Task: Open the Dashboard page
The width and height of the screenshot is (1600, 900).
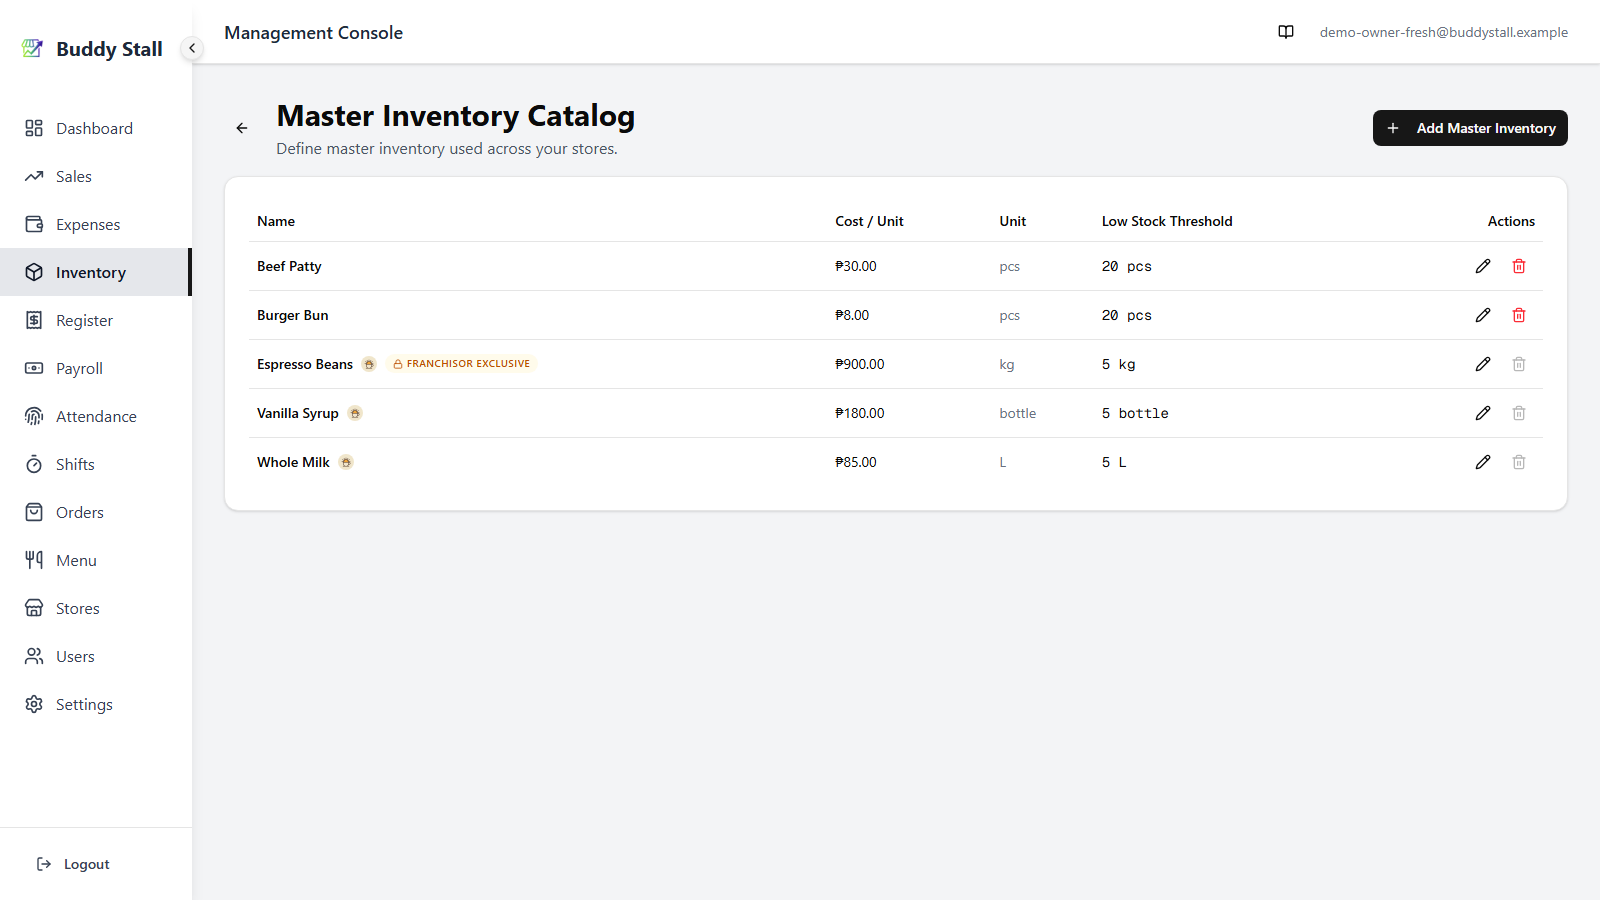Action: pos(94,128)
